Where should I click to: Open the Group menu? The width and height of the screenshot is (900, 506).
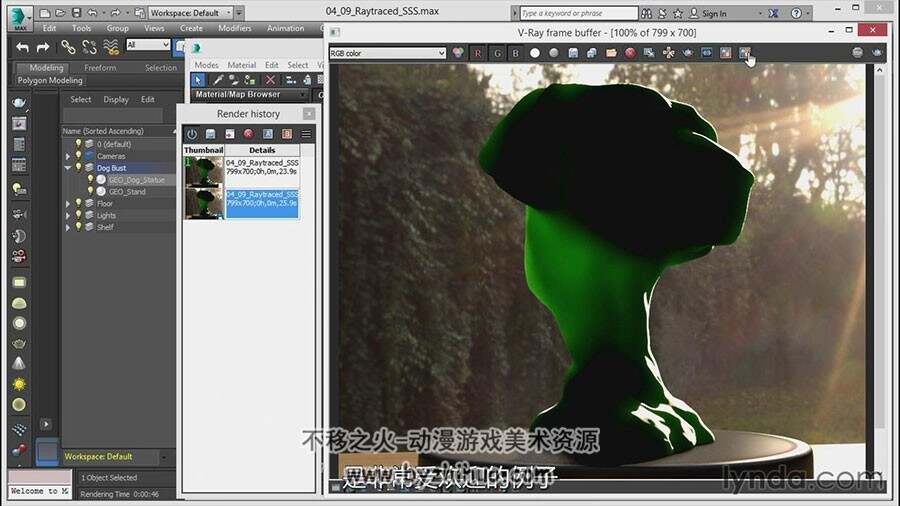click(x=118, y=28)
